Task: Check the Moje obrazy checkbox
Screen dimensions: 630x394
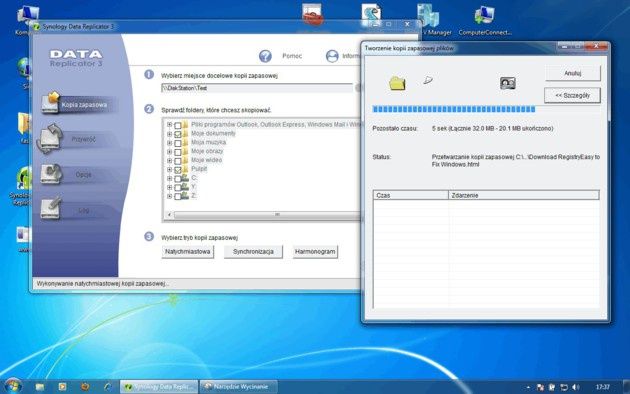Action: click(178, 152)
